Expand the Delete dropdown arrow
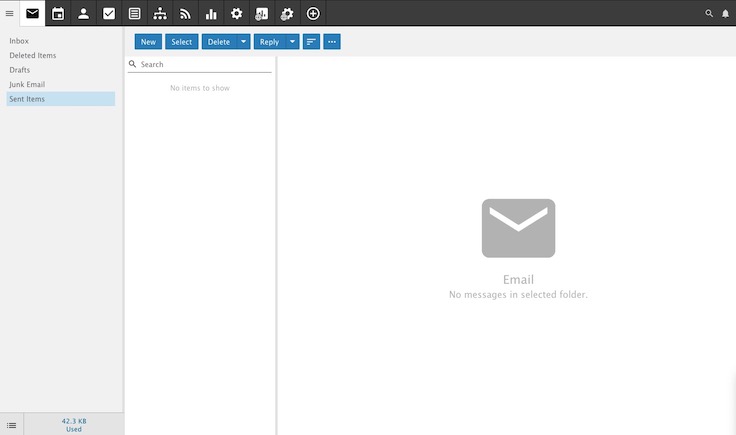This screenshot has height=435, width=736. click(x=244, y=42)
